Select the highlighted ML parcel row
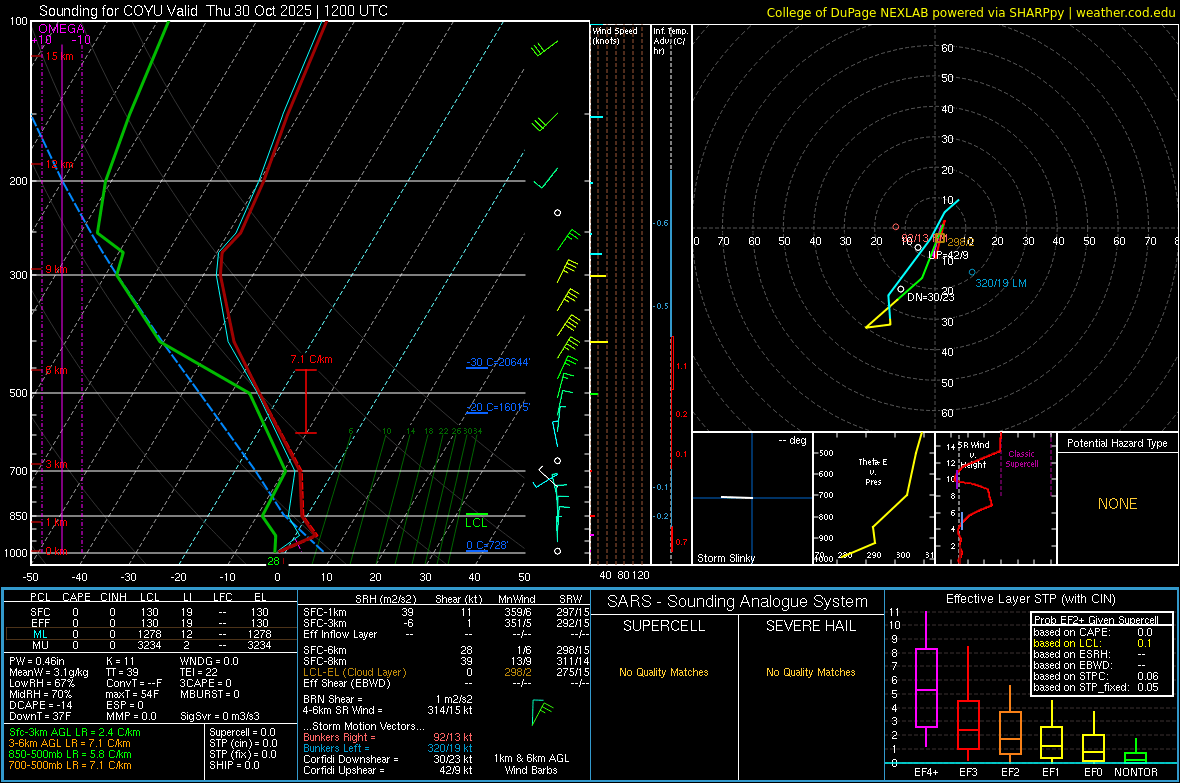Viewport: 1180px width, 783px height. point(150,634)
